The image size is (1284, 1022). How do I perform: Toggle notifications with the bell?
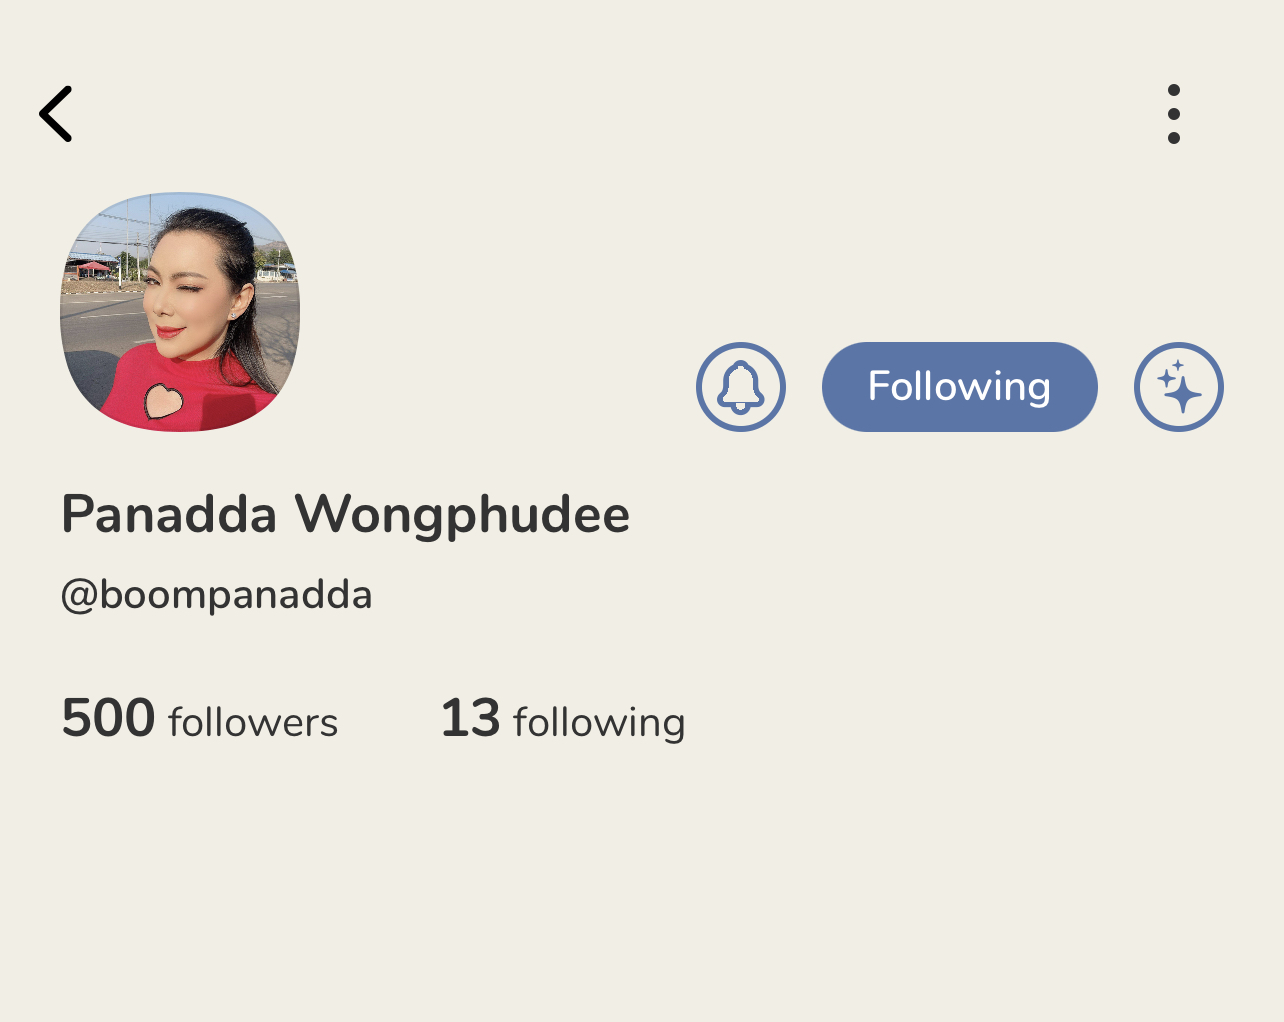[x=741, y=387]
